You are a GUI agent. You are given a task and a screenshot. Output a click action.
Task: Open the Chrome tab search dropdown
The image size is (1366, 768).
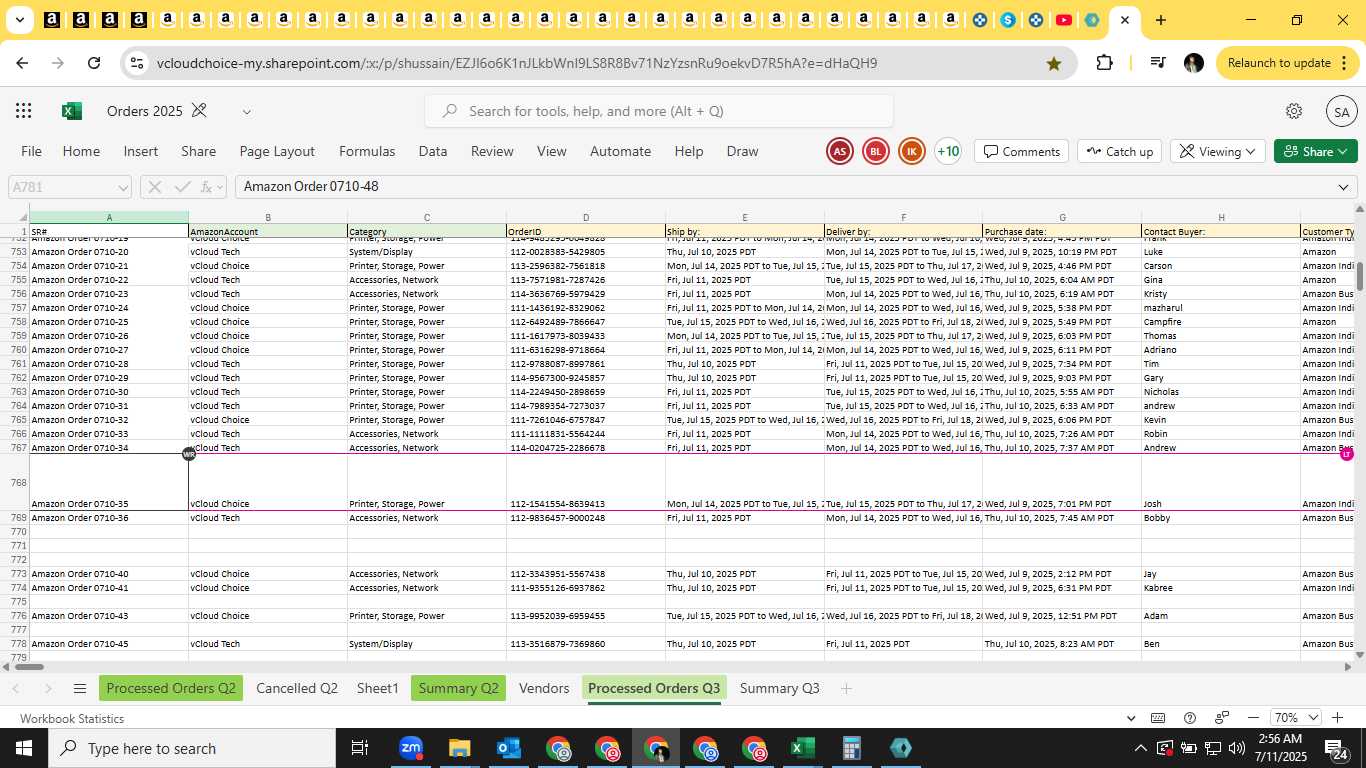tap(19, 20)
